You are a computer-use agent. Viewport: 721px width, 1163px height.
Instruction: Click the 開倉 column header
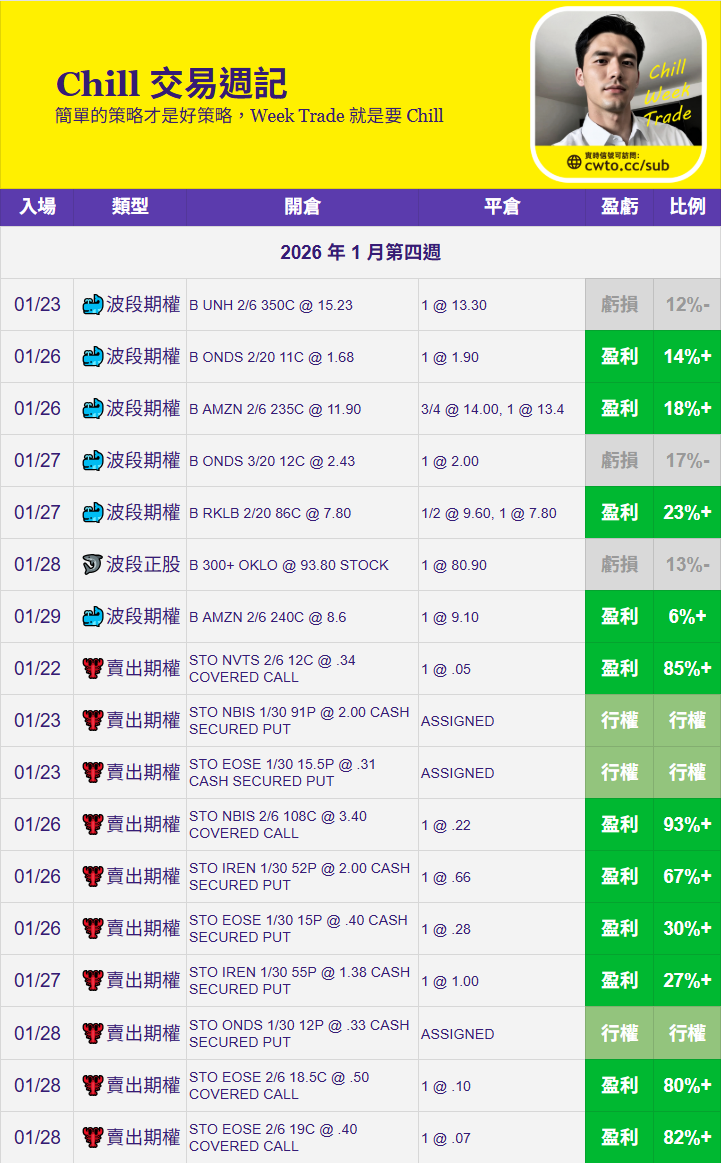pyautogui.click(x=302, y=207)
